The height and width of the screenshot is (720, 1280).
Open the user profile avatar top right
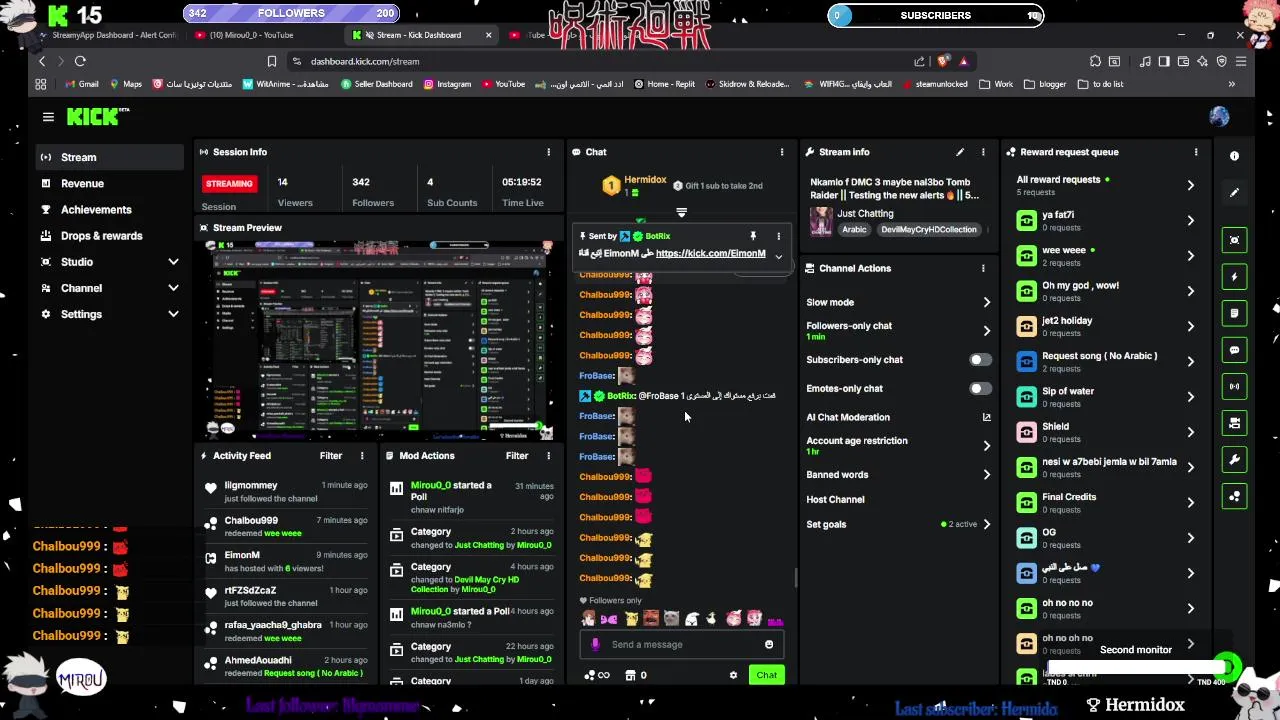coord(1219,117)
